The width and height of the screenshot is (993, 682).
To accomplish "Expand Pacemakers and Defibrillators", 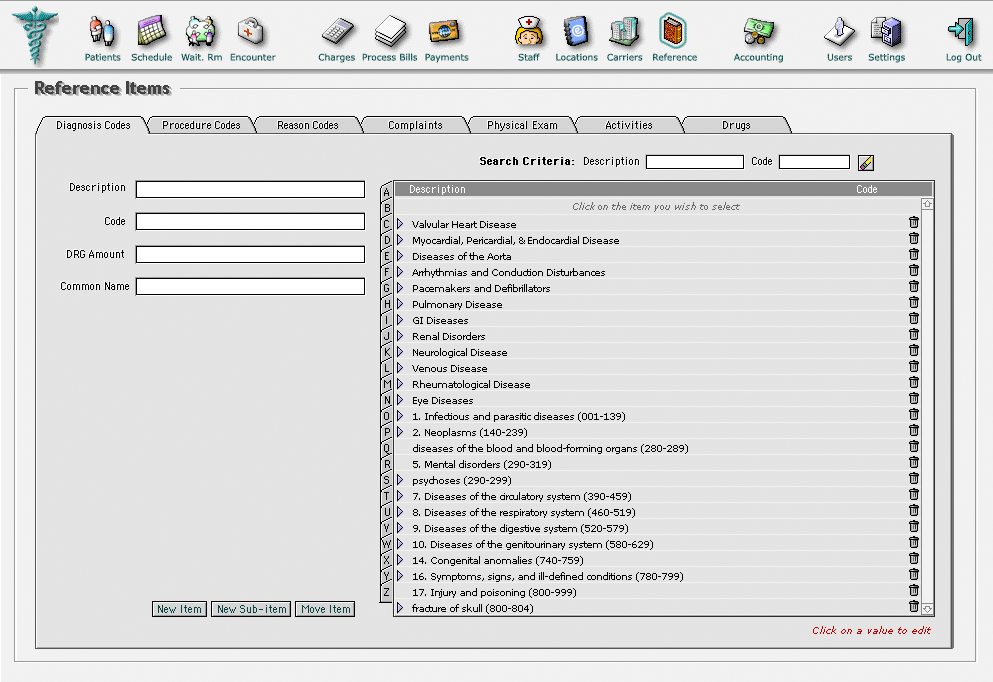I will pos(400,287).
